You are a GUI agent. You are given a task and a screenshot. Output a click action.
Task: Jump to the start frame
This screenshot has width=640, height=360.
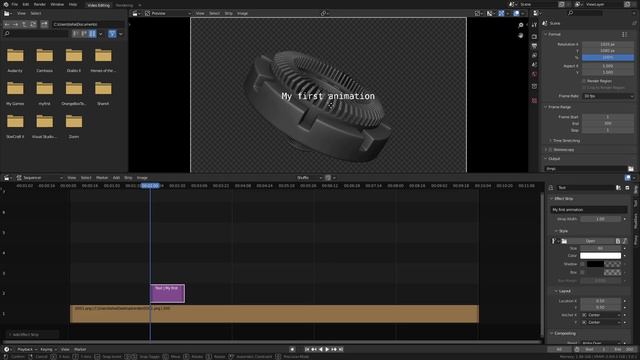click(x=307, y=349)
